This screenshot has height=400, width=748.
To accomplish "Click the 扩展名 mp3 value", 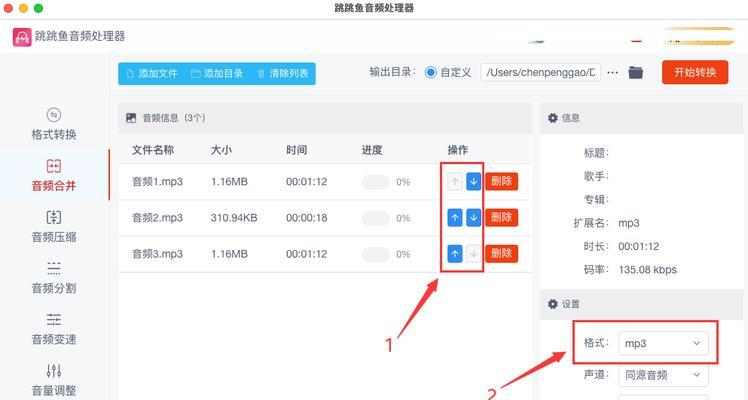I will (x=629, y=223).
